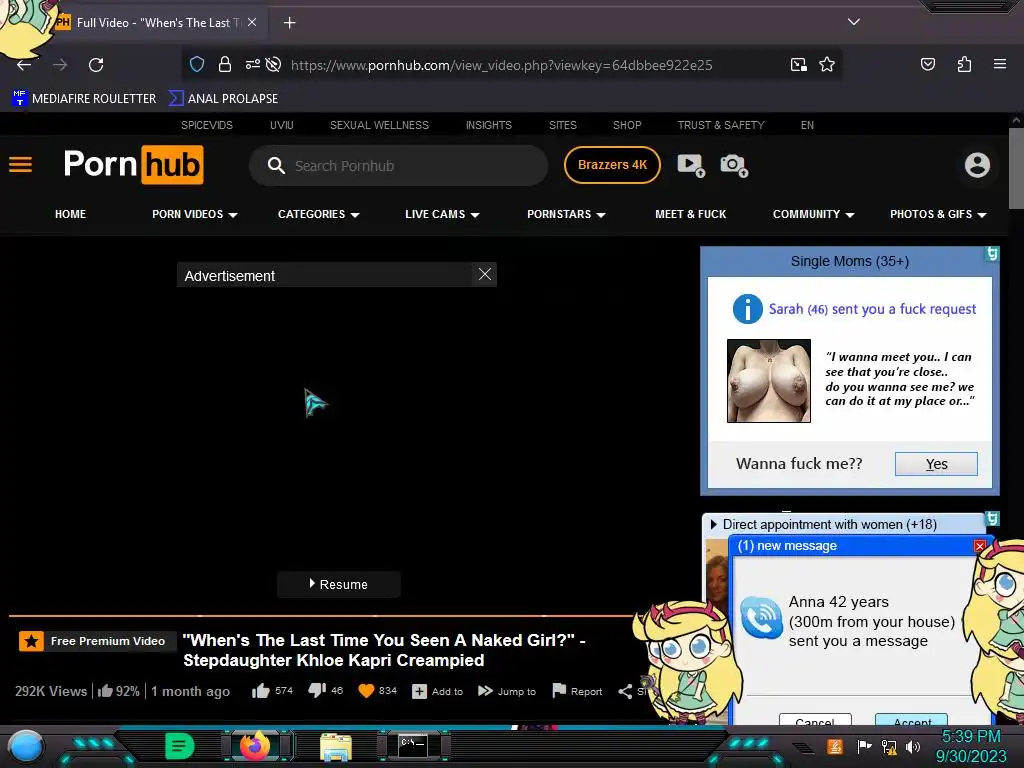Viewport: 1024px width, 768px height.
Task: Open MEDIAFIRE ROULETTER bookmark
Action: tap(84, 99)
